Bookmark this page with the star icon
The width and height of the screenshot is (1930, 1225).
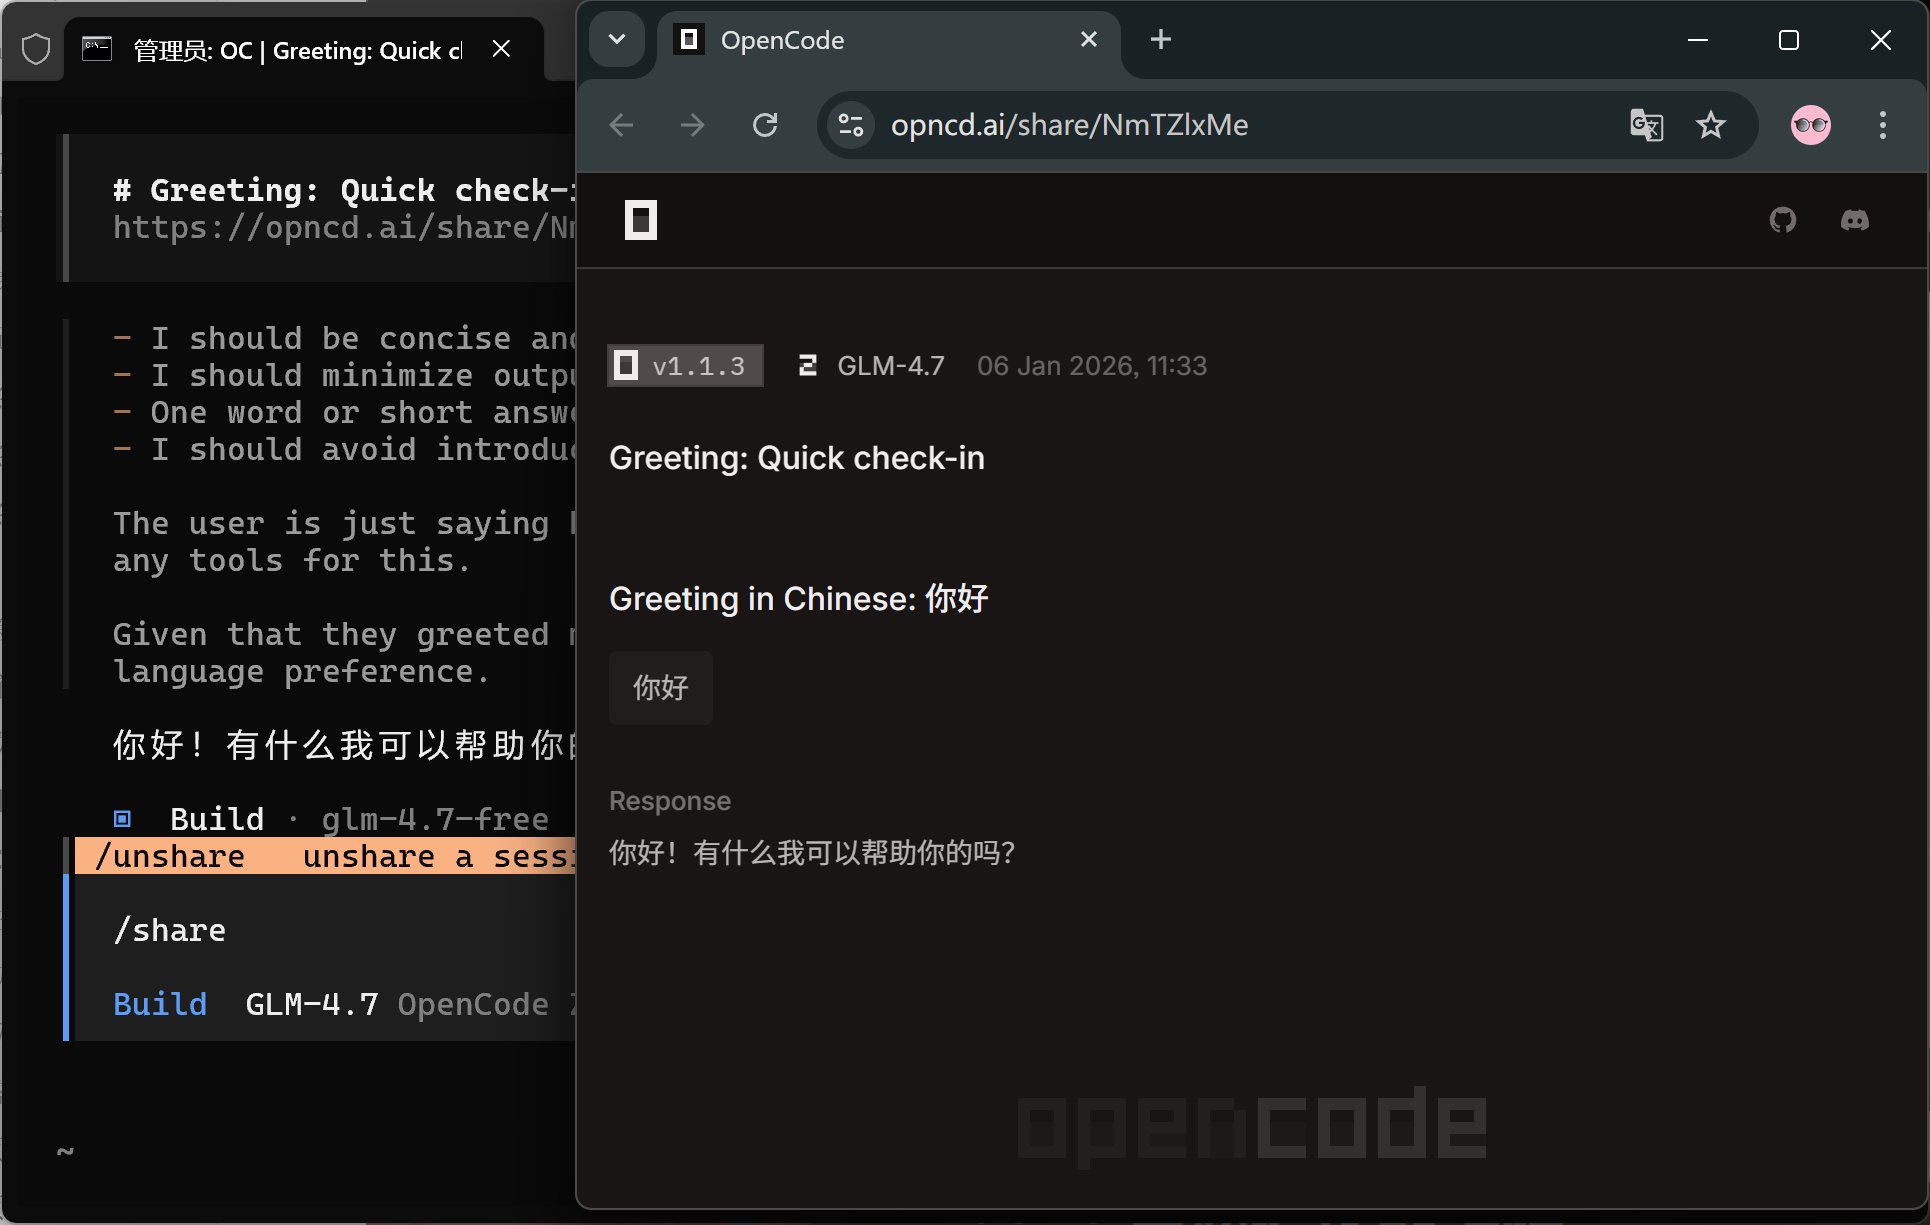[1711, 125]
